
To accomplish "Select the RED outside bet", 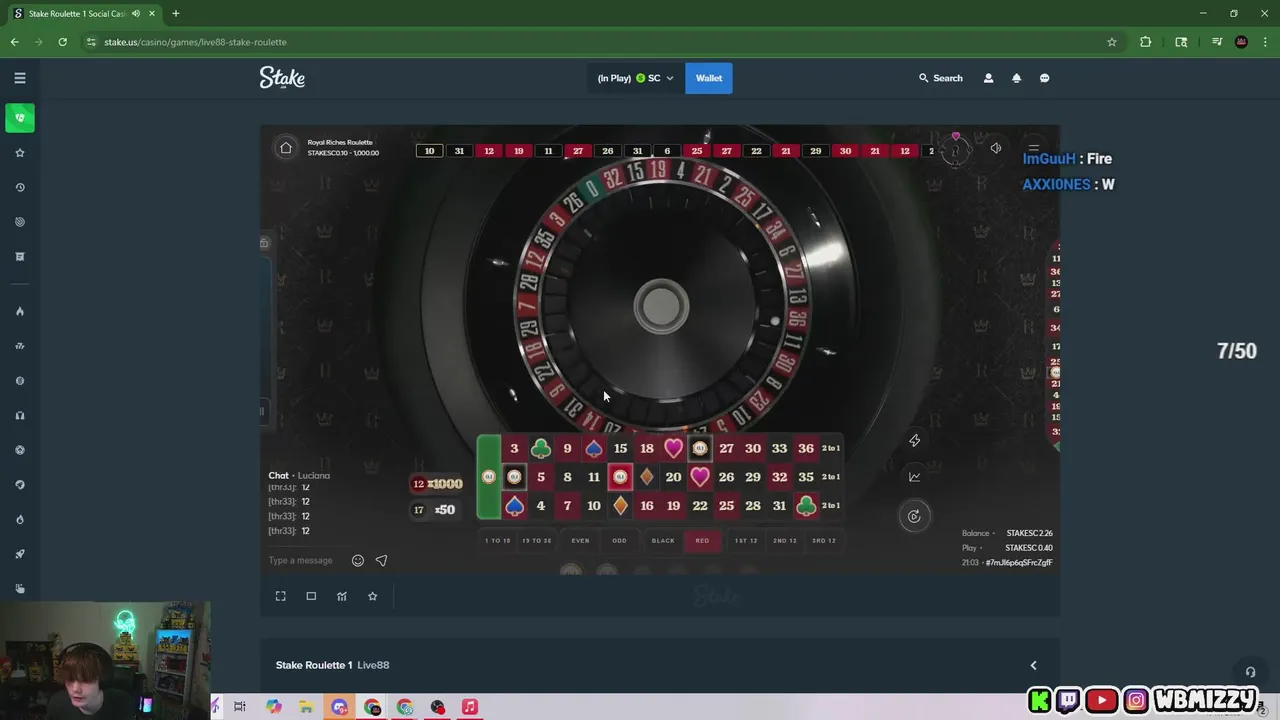I will click(702, 541).
